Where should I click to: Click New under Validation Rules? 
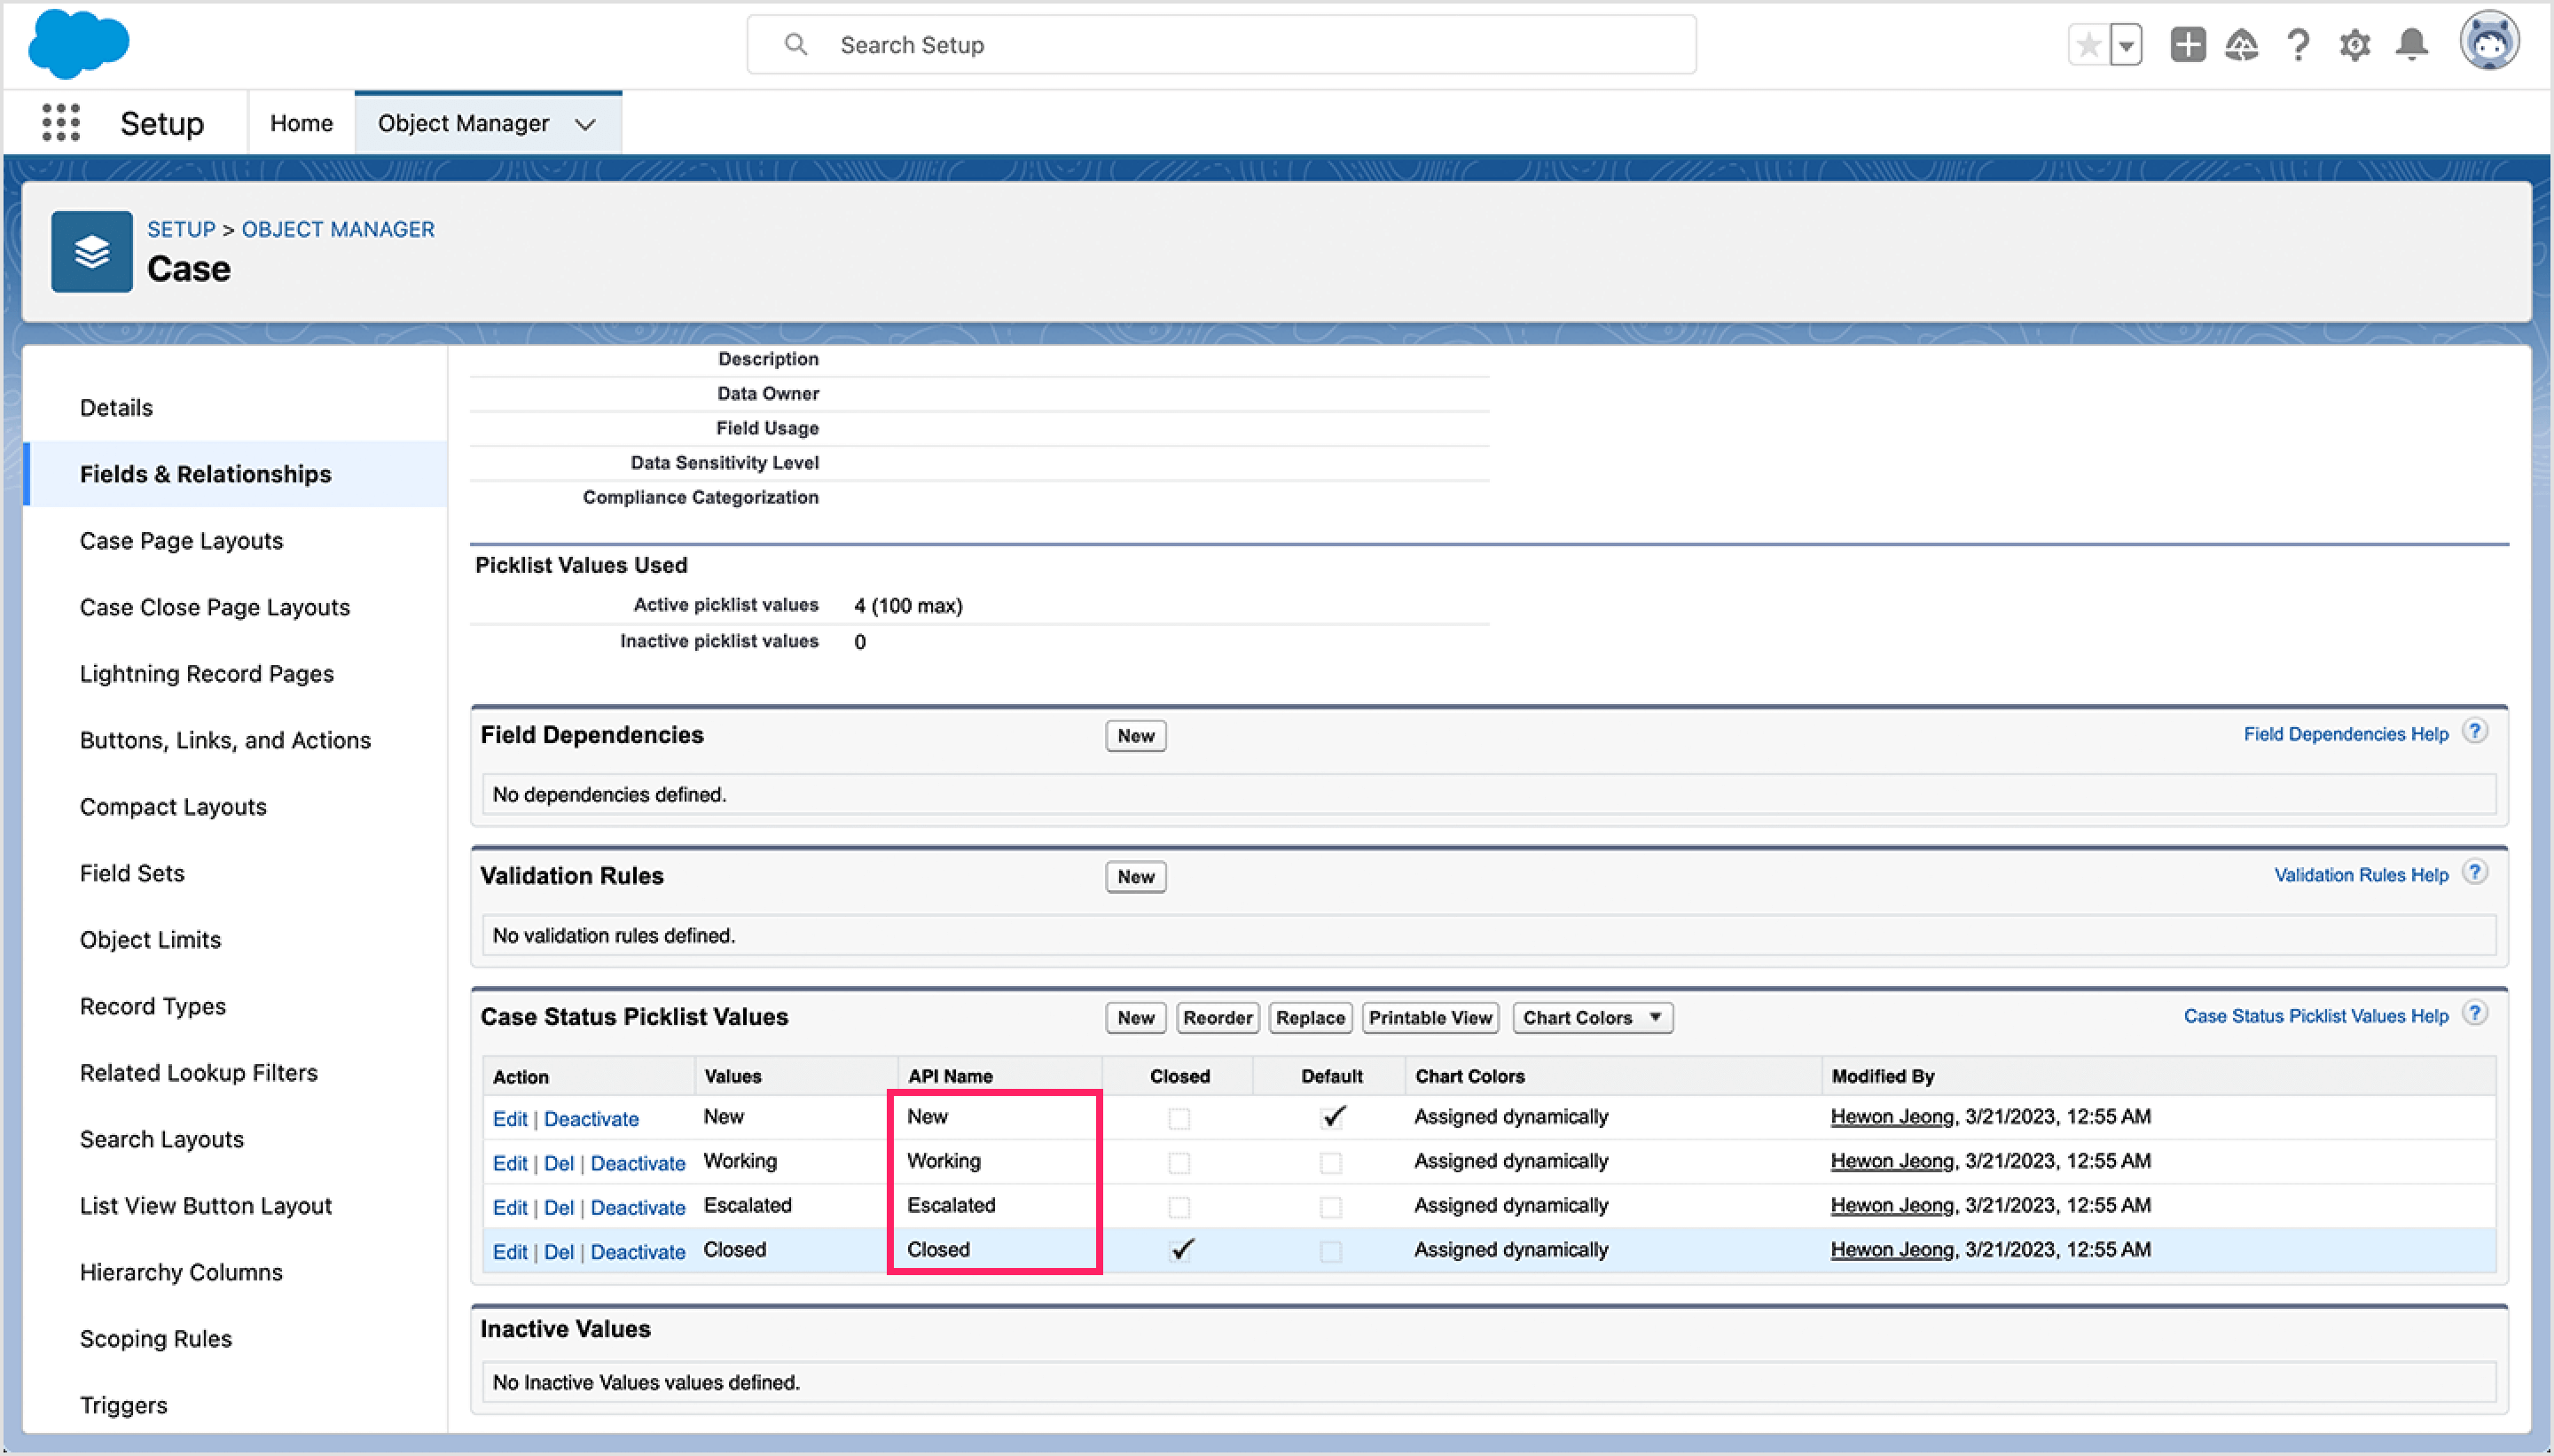click(x=1134, y=876)
